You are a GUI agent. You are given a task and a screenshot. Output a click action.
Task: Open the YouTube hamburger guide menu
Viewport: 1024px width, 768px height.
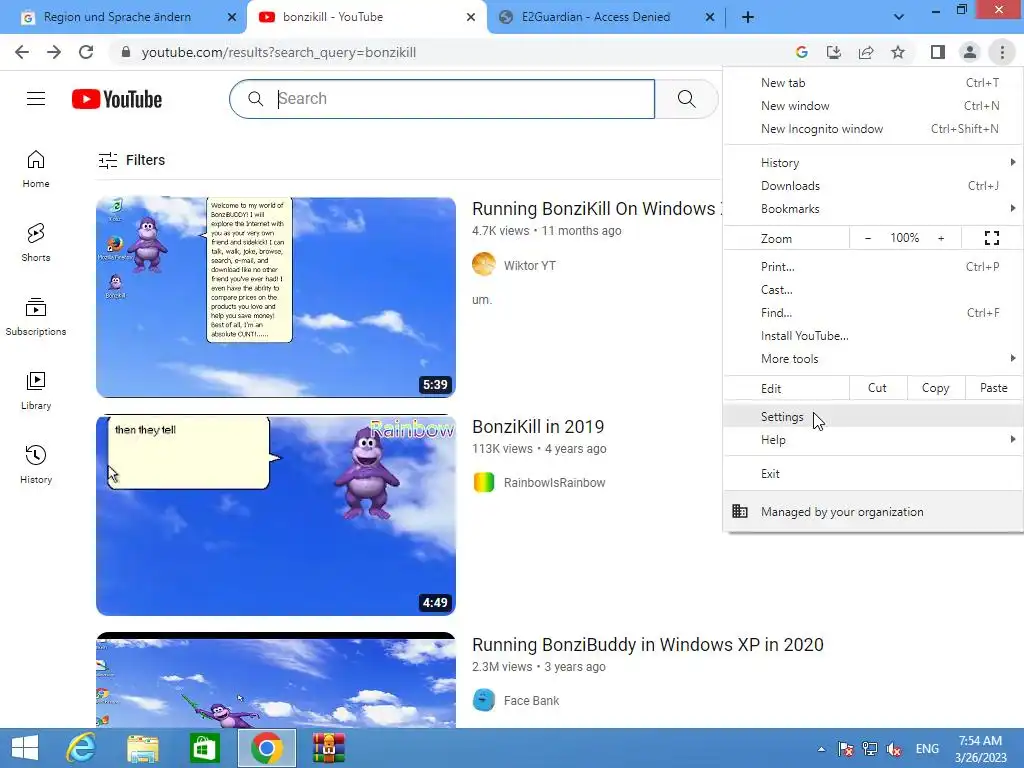[36, 99]
